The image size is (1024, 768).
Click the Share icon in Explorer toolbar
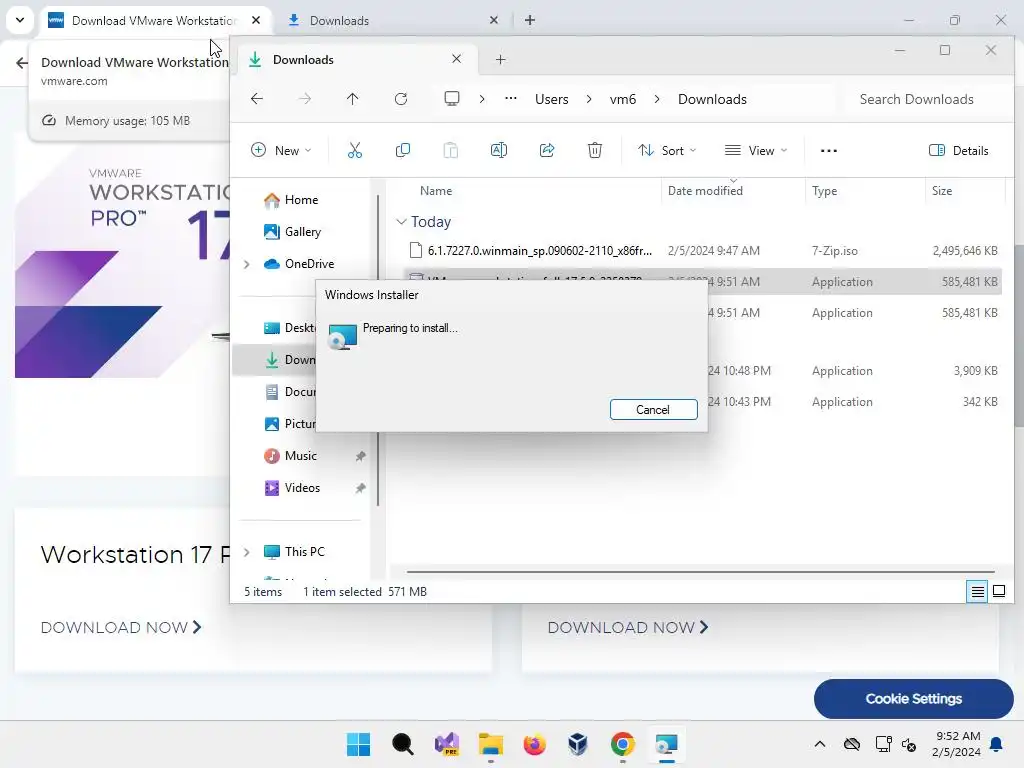point(547,151)
